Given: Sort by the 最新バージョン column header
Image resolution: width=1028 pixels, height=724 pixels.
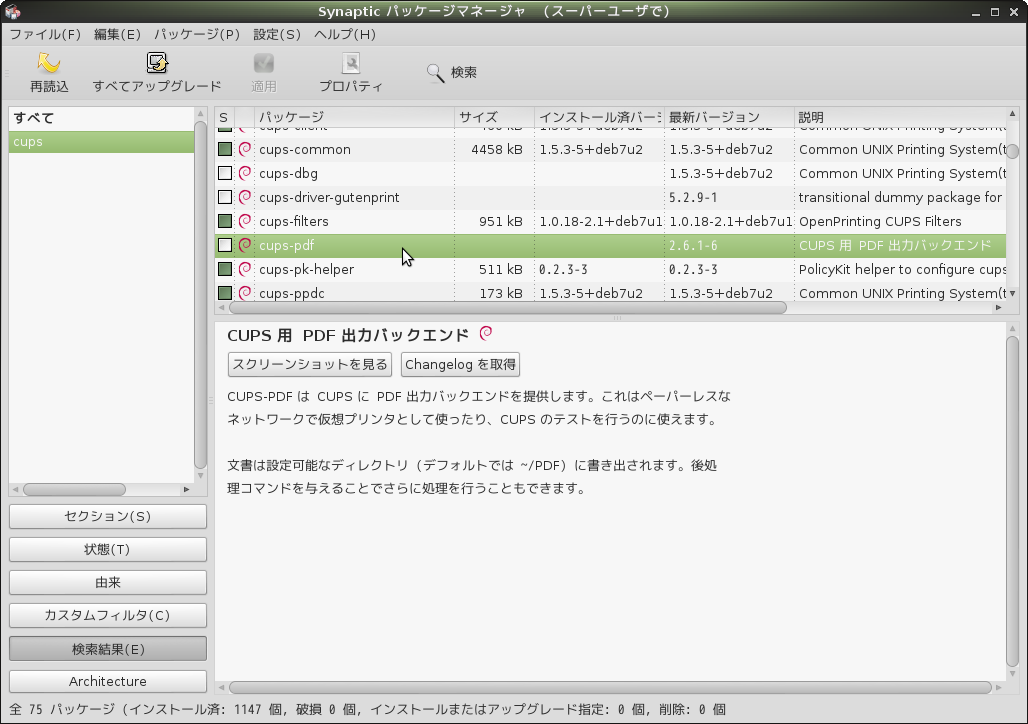Looking at the screenshot, I should tap(729, 117).
